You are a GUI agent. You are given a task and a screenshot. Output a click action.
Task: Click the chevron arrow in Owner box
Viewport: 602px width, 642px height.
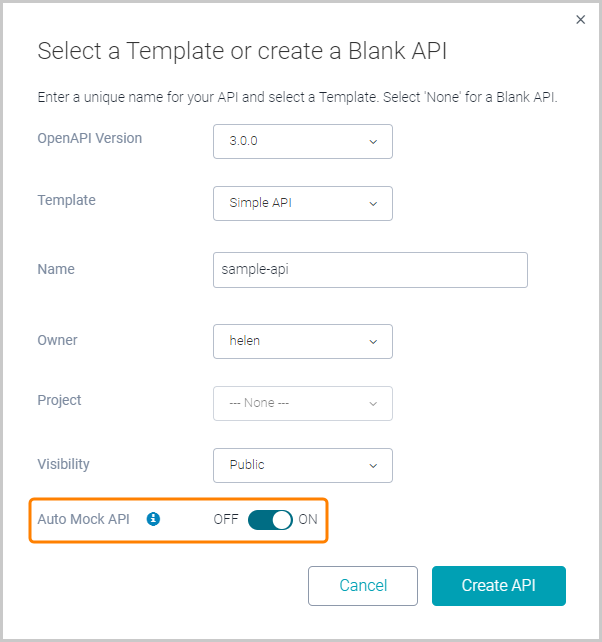373,342
